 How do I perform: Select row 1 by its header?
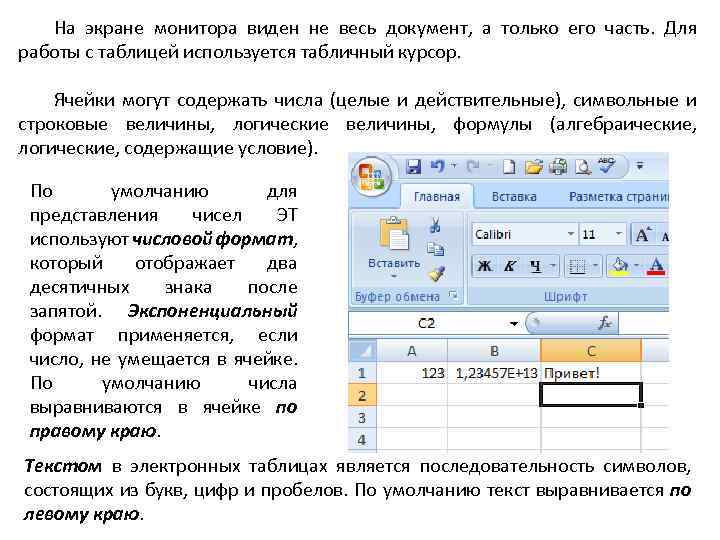coord(362,373)
